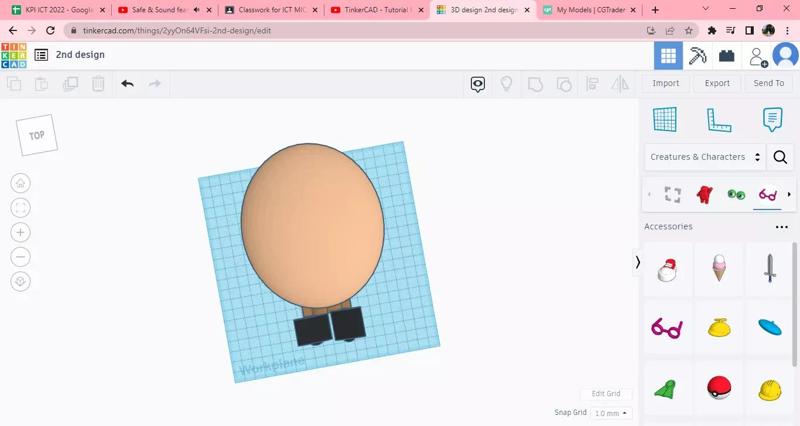Select the red Pokeball shape thumbnail
800x426 pixels.
click(718, 387)
